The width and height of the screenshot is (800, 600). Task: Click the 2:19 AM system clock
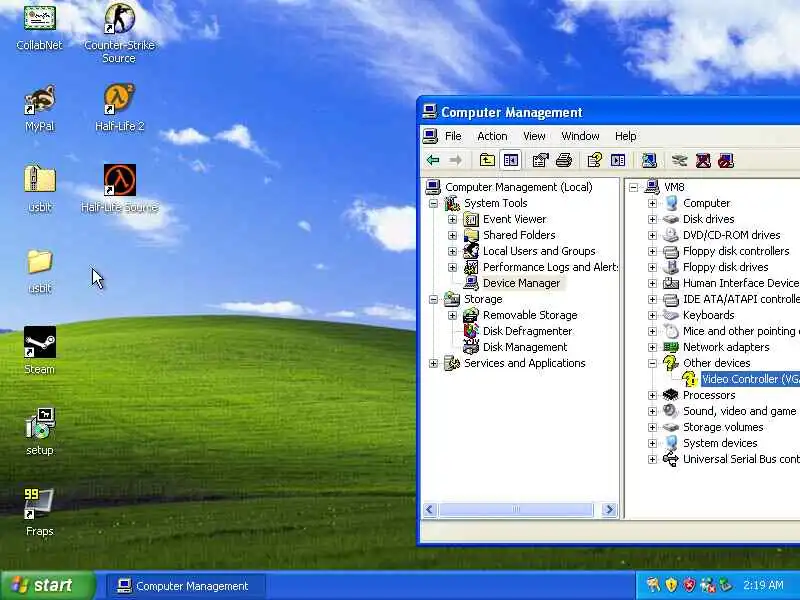coord(763,585)
